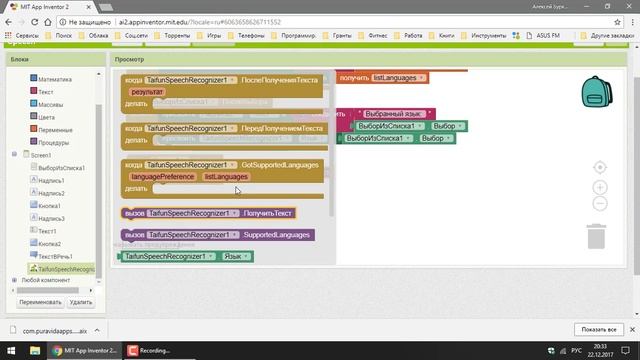Zoom out on the blocks workspace

coord(600,203)
